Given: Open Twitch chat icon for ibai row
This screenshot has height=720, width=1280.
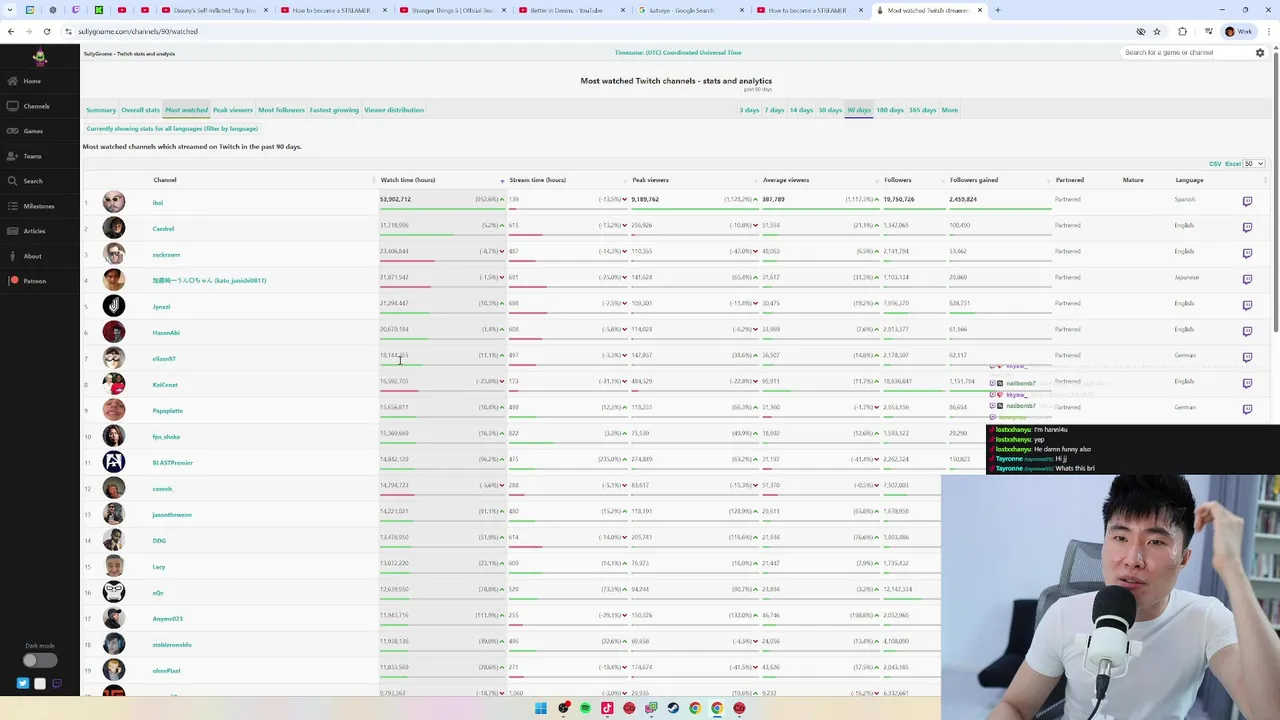Looking at the screenshot, I should click(x=1247, y=201).
